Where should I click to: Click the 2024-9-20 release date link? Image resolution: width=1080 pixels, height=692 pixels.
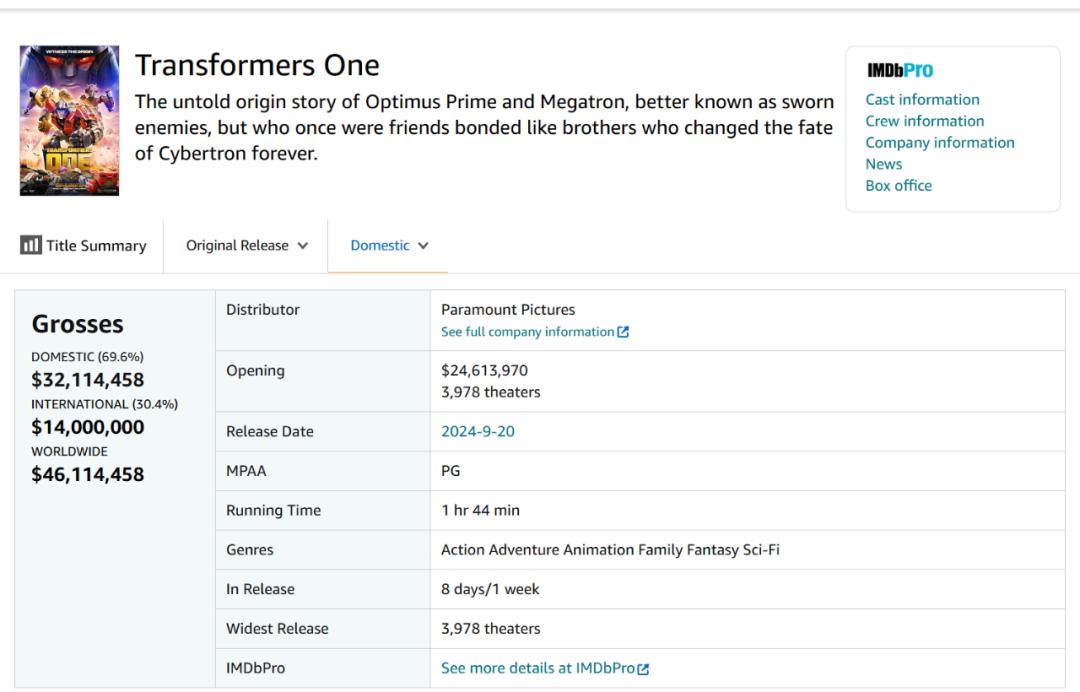[478, 431]
